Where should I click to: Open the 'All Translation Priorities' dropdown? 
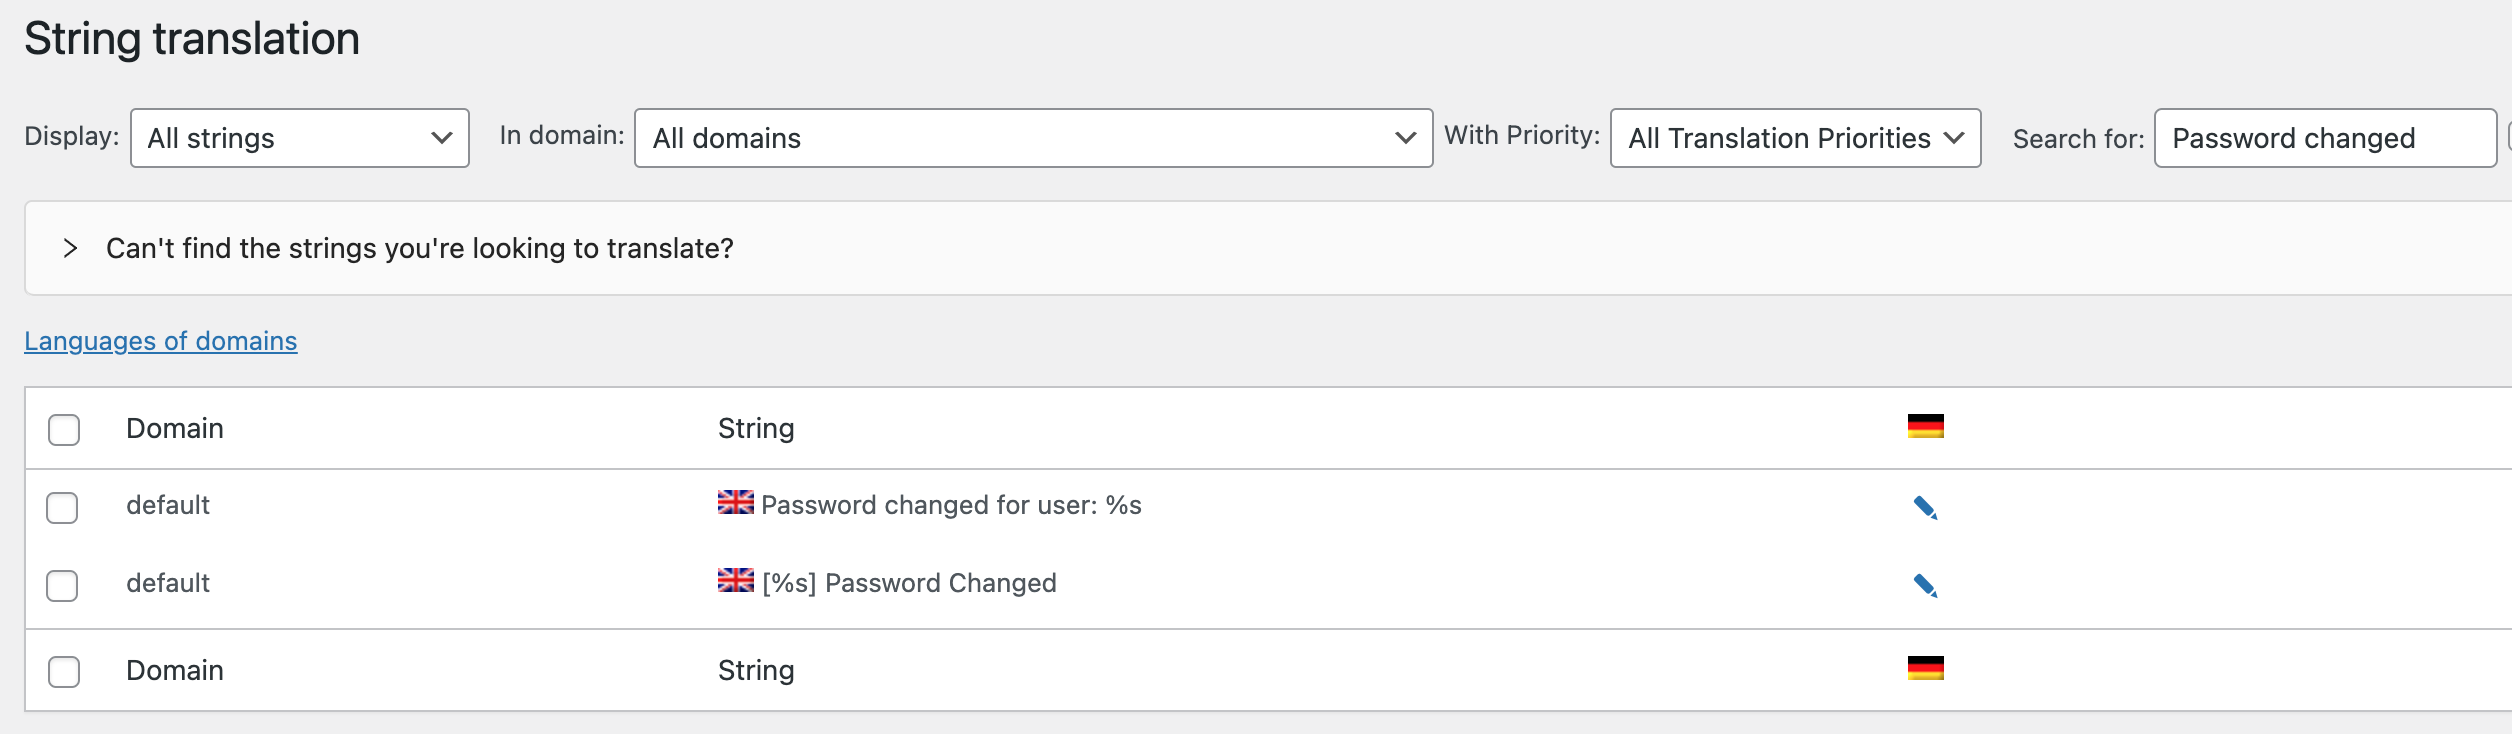point(1796,138)
